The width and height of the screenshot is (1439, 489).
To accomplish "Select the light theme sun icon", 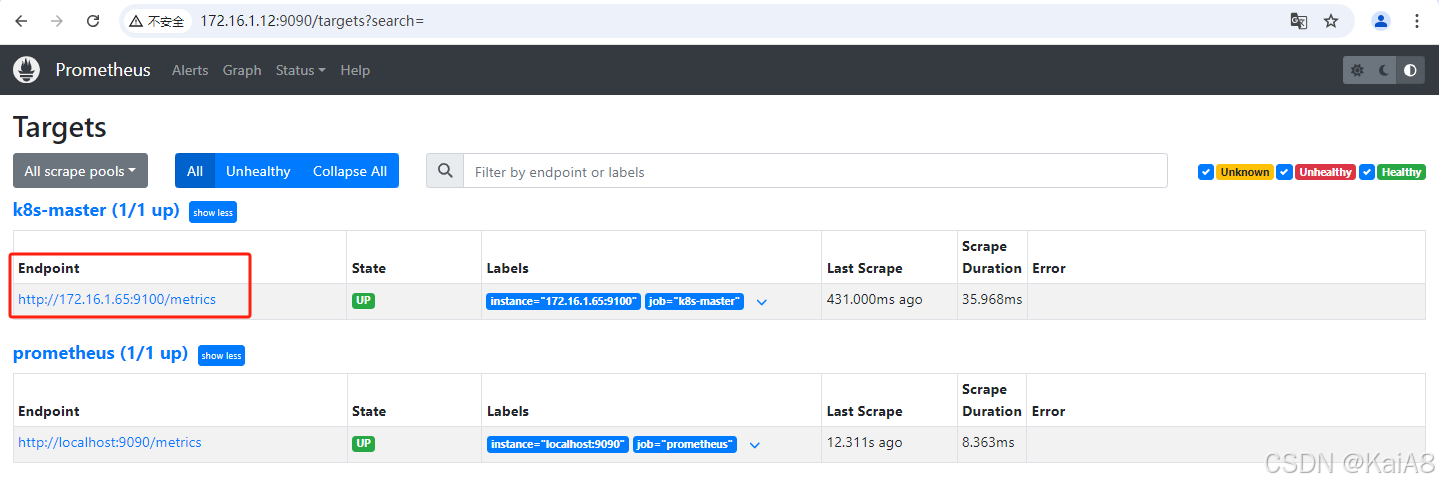I will pyautogui.click(x=1357, y=70).
